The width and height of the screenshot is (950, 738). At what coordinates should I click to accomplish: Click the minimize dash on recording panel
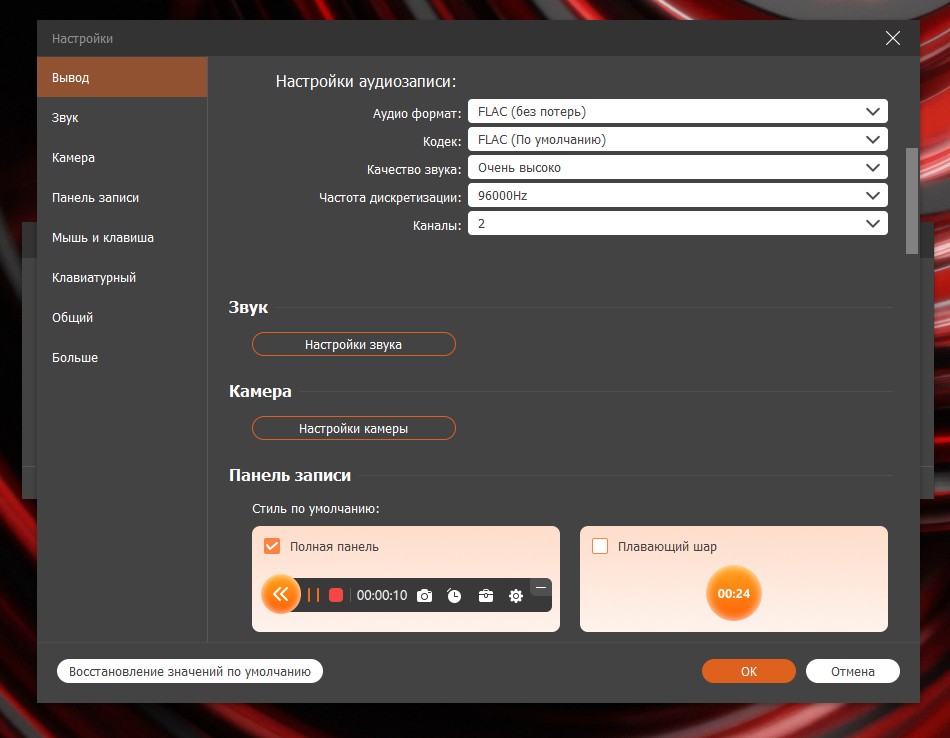(540, 587)
